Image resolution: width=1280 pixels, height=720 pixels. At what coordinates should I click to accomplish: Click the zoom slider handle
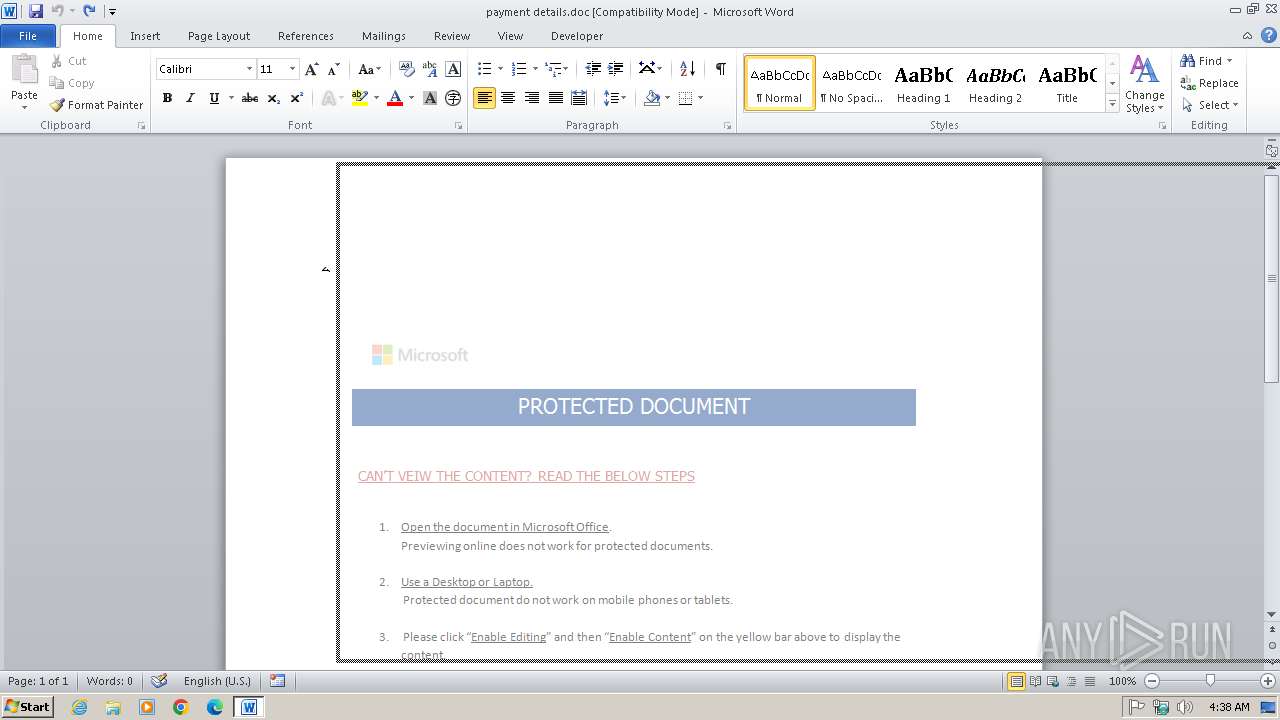1210,681
